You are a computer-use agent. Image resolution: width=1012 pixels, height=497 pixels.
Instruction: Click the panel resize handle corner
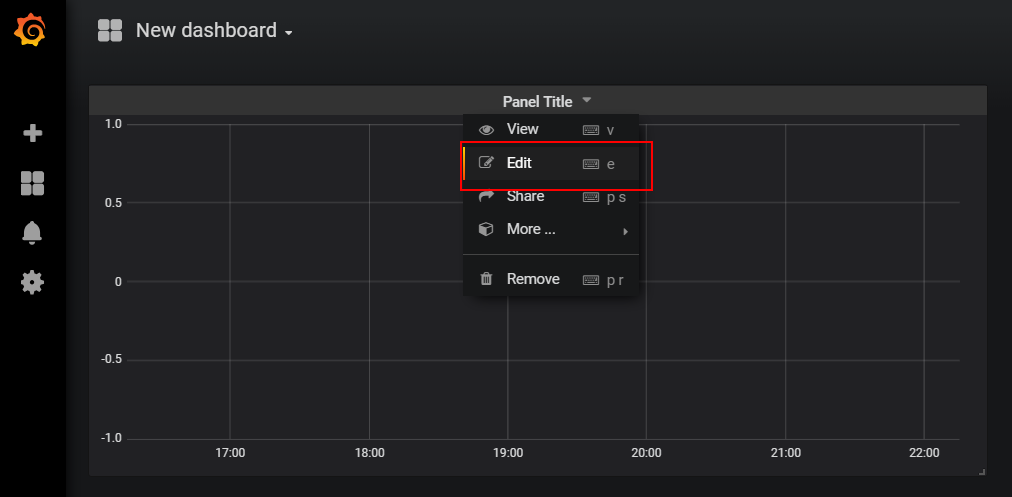point(982,472)
